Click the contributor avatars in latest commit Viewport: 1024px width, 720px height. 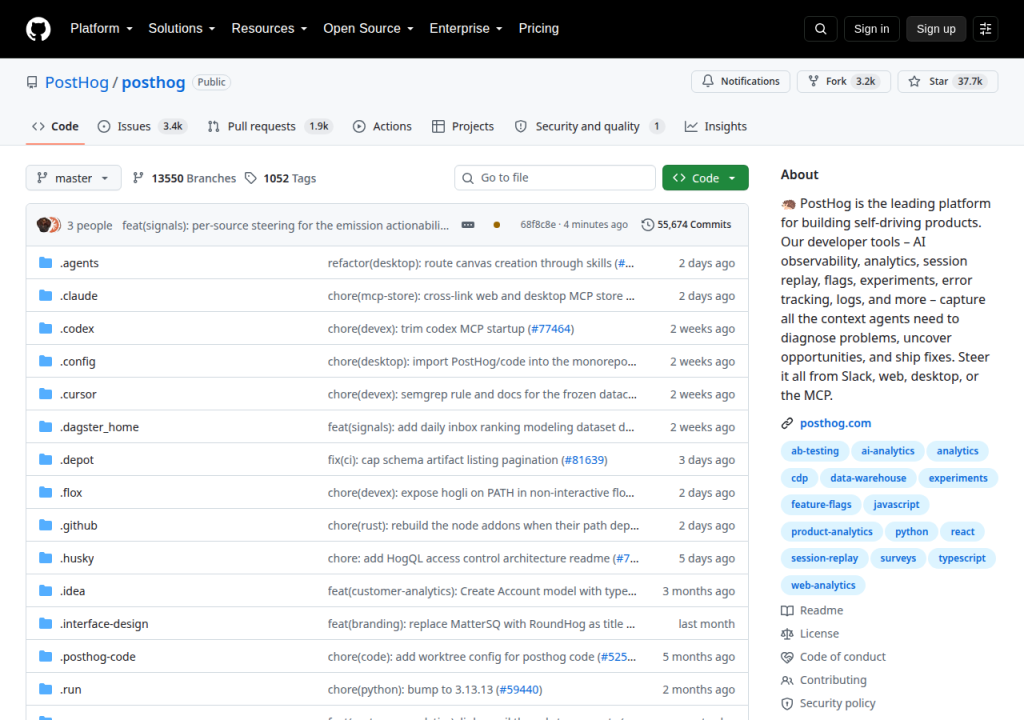tap(49, 225)
